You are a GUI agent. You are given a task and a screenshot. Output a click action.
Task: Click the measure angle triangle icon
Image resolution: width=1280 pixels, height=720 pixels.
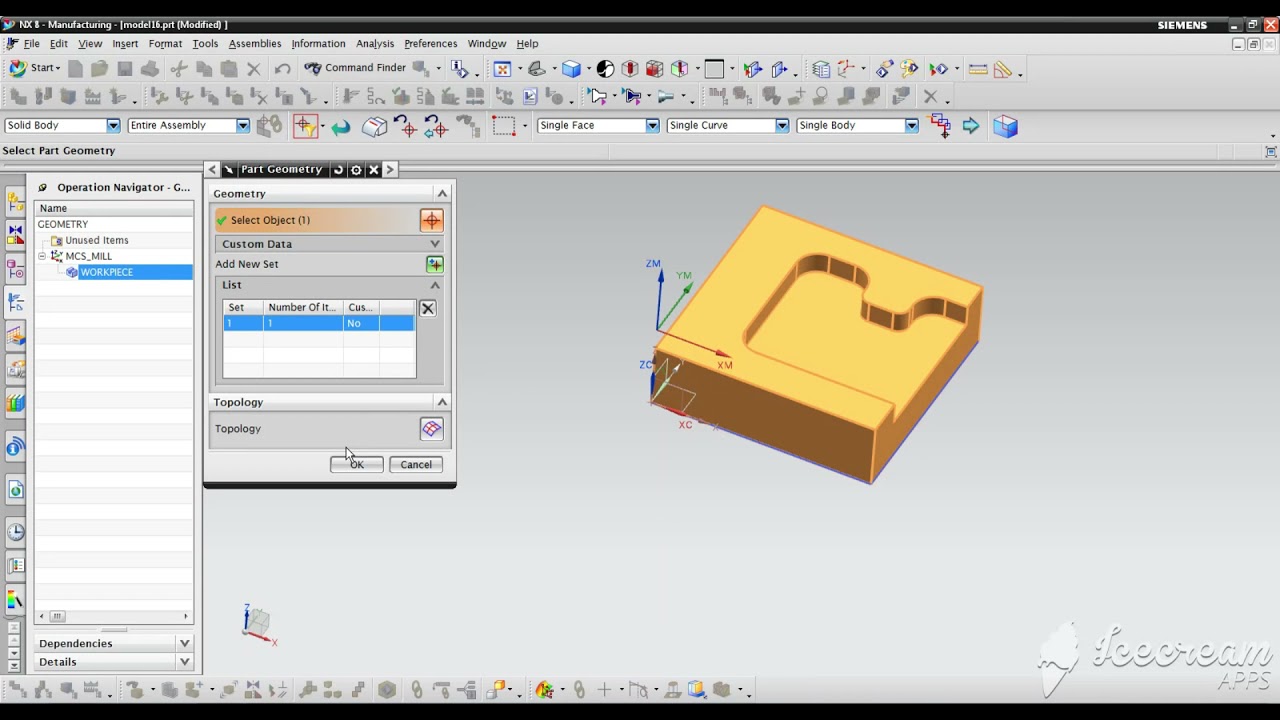[1003, 69]
